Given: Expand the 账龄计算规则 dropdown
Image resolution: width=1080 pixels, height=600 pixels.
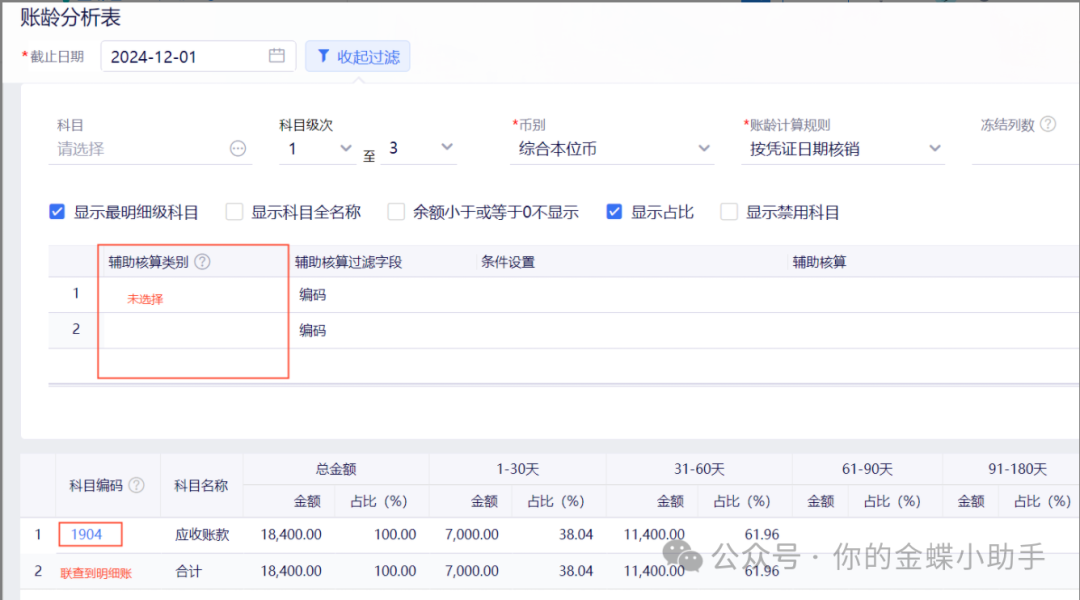Looking at the screenshot, I should 845,149.
